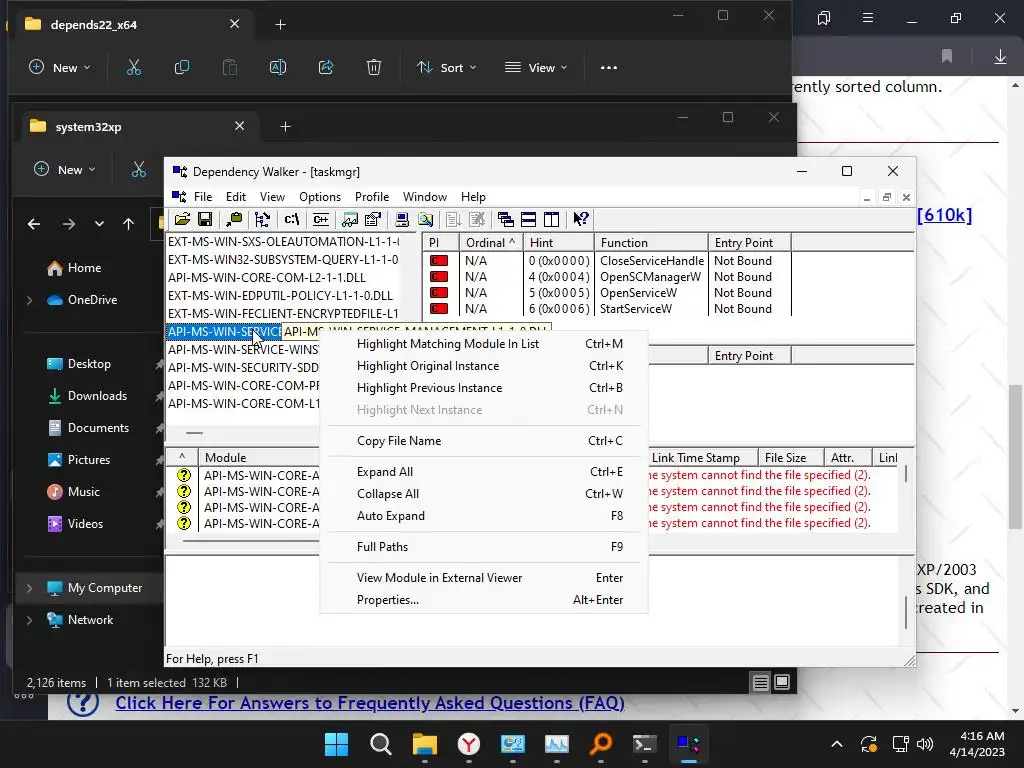Select EXT-MS-WIN-EDPUTIL-POLICY-L1-1-0.DLL tree item

(x=281, y=296)
